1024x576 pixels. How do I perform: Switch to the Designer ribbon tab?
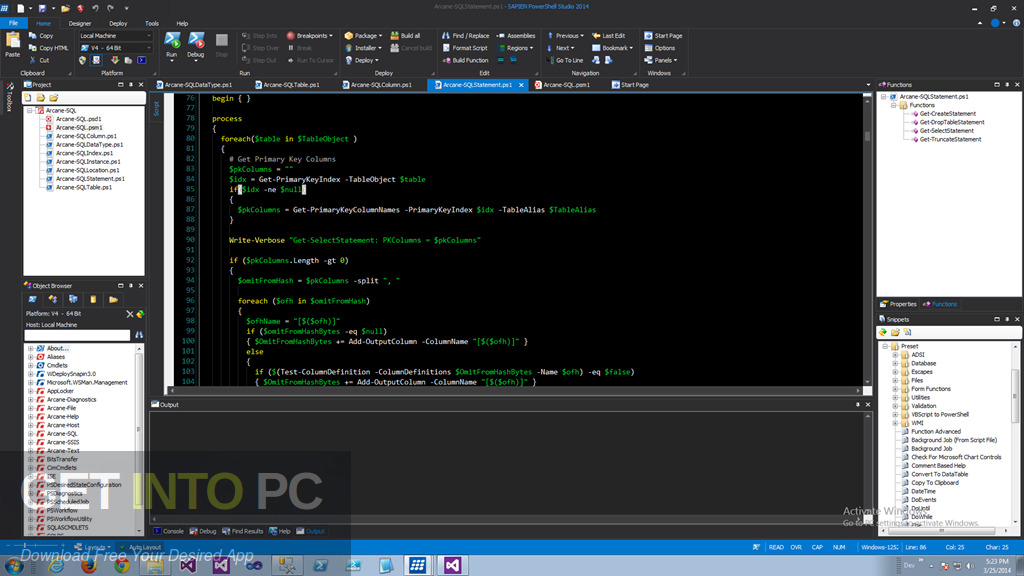(x=80, y=24)
